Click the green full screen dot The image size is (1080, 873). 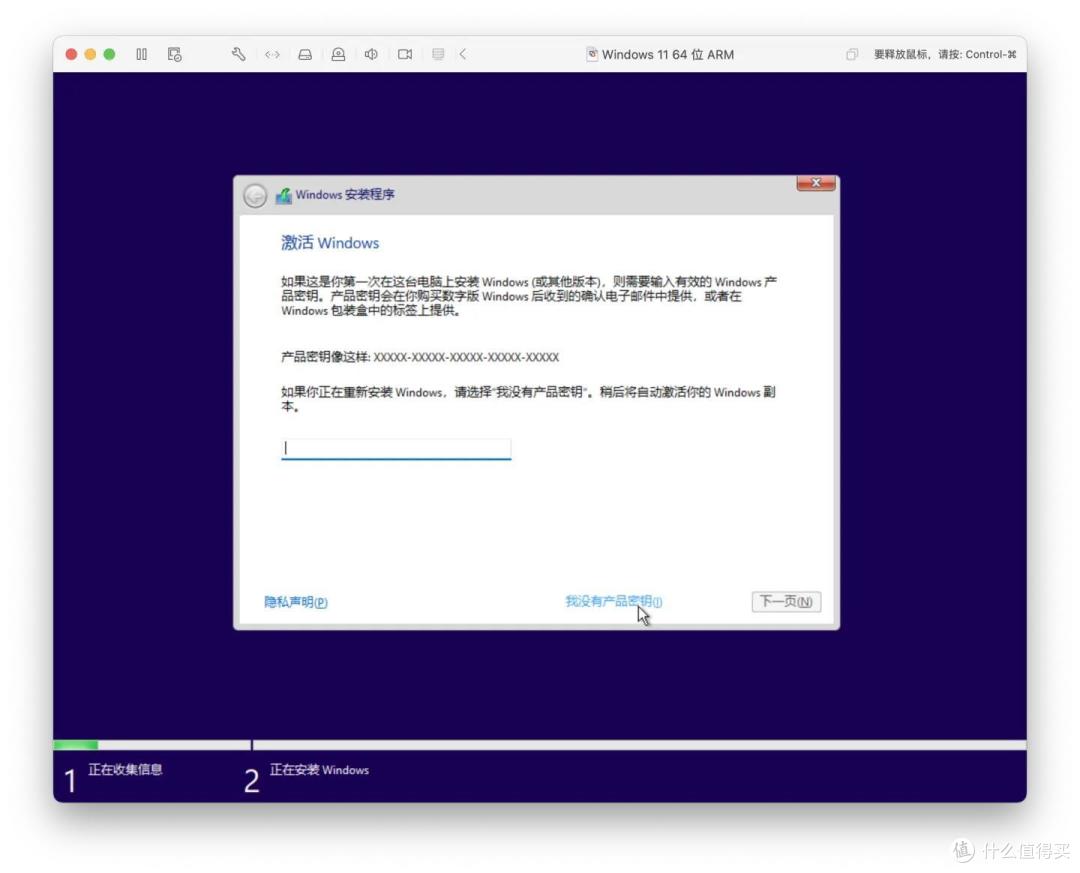[110, 54]
